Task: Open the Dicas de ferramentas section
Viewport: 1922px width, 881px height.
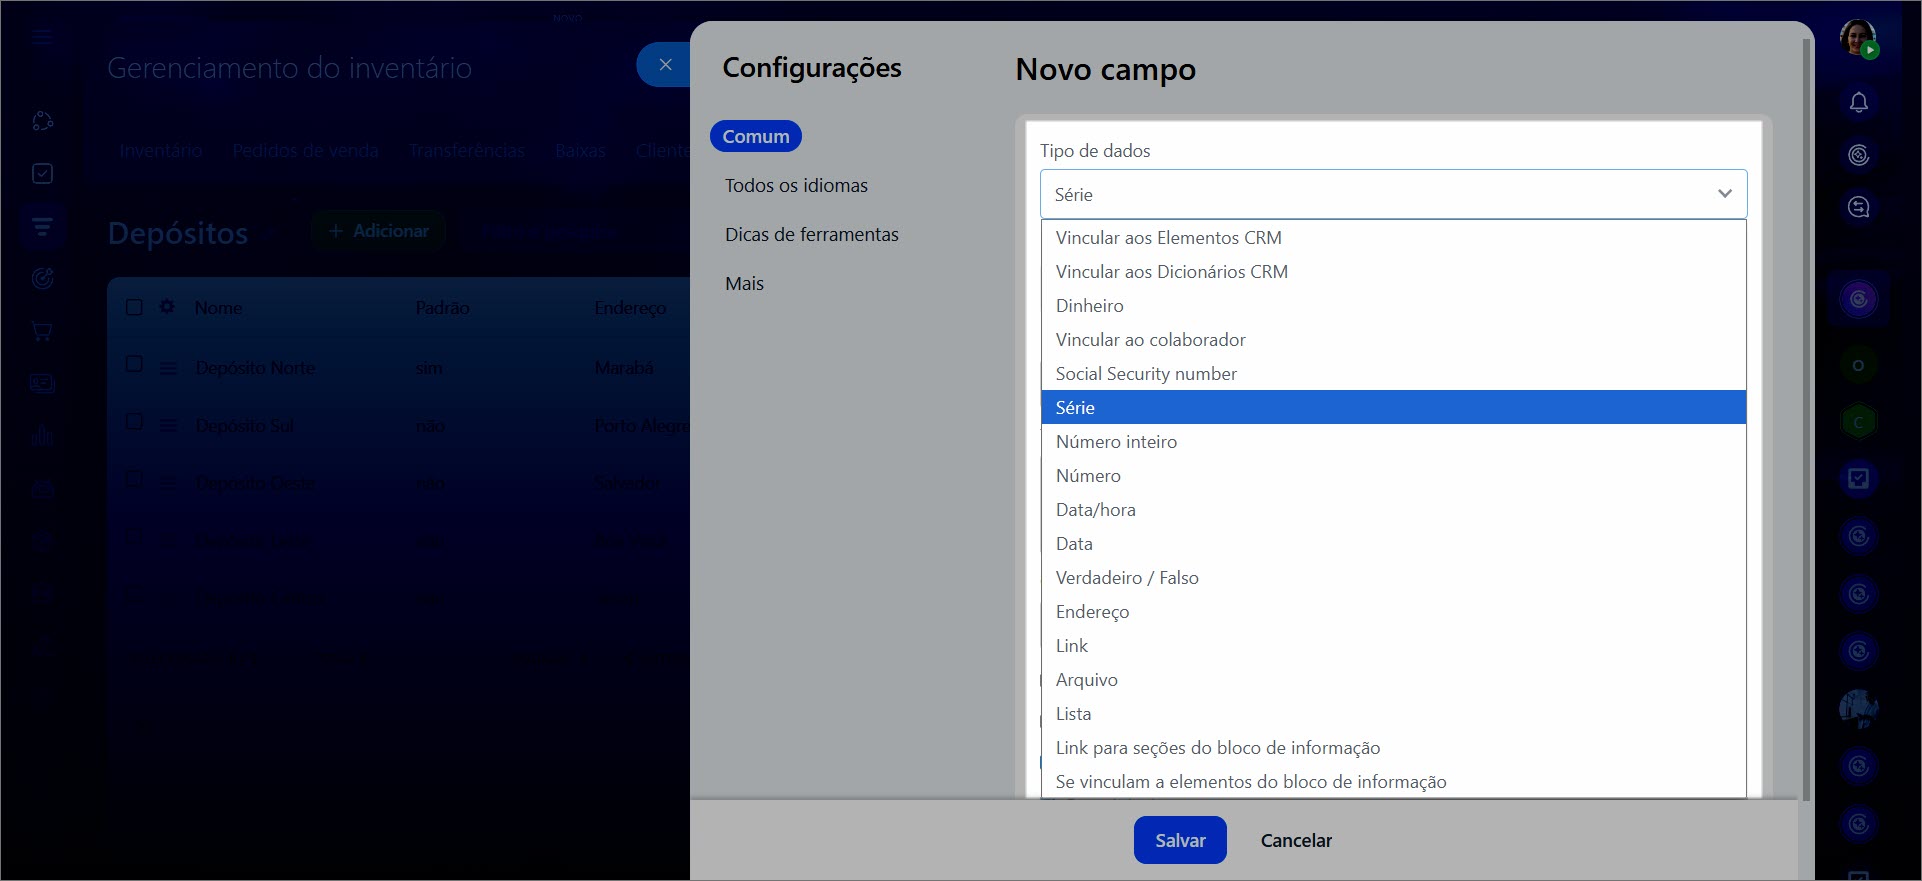Action: [811, 235]
